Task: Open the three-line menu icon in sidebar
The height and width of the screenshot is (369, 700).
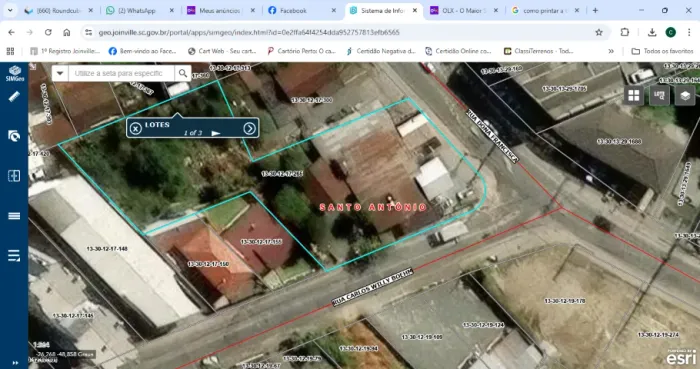Action: click(14, 216)
